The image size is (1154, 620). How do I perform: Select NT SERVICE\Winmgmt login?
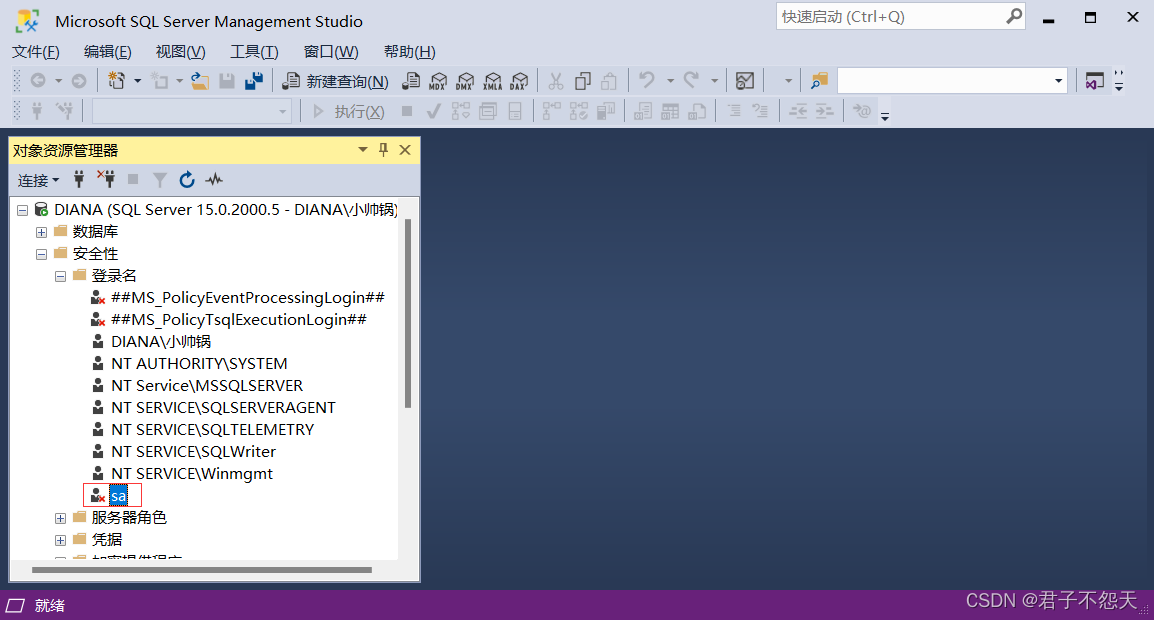pyautogui.click(x=191, y=473)
